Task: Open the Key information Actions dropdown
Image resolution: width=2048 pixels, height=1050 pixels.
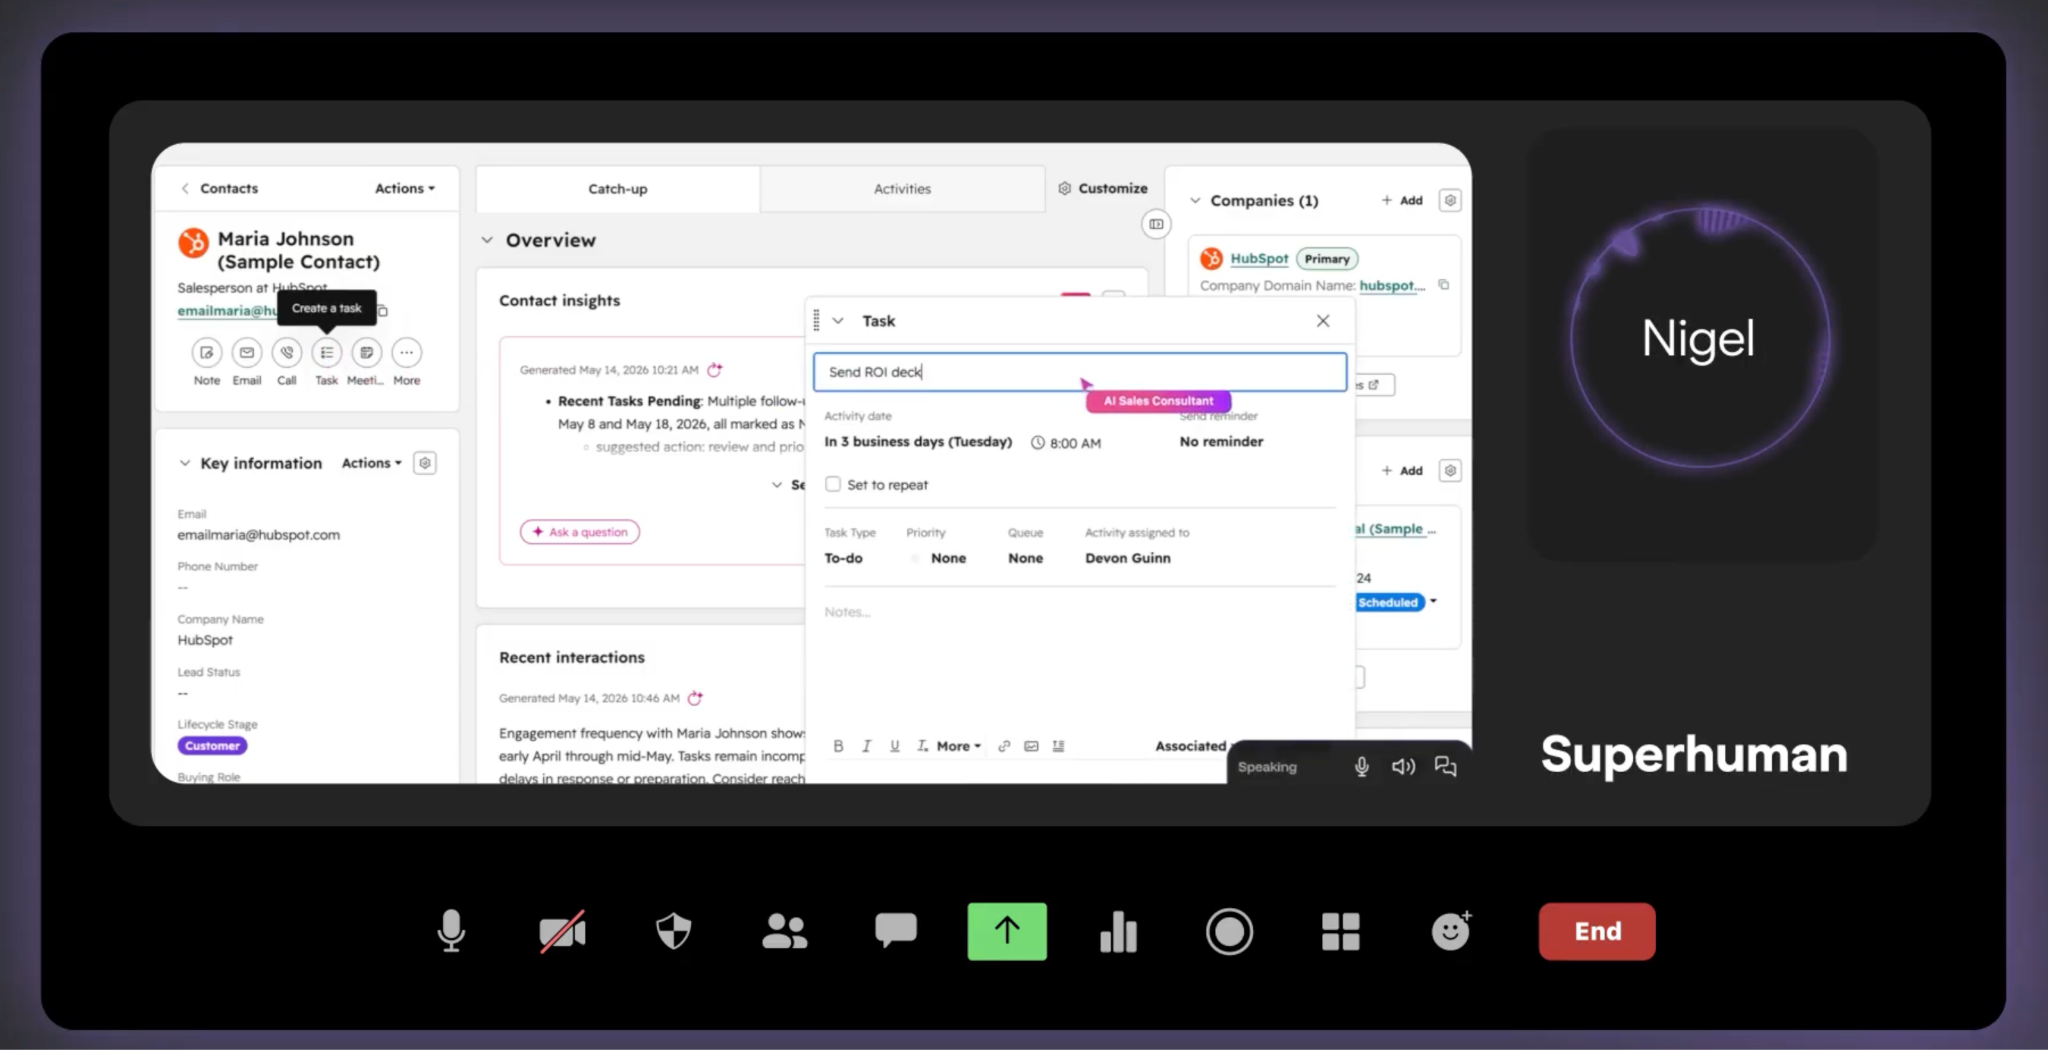Action: [x=372, y=463]
